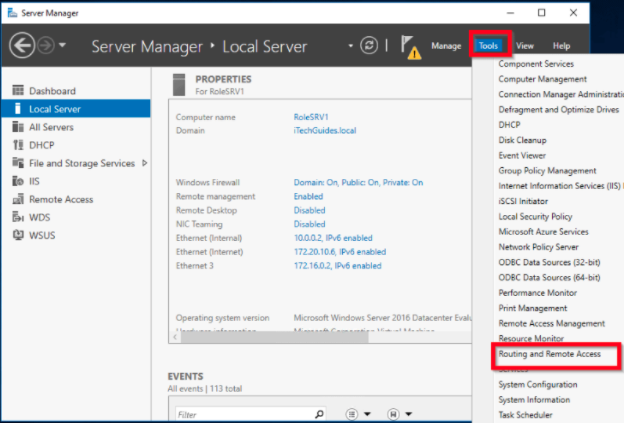Select the WSUS sidebar icon
624x424 pixels.
pyautogui.click(x=17, y=235)
